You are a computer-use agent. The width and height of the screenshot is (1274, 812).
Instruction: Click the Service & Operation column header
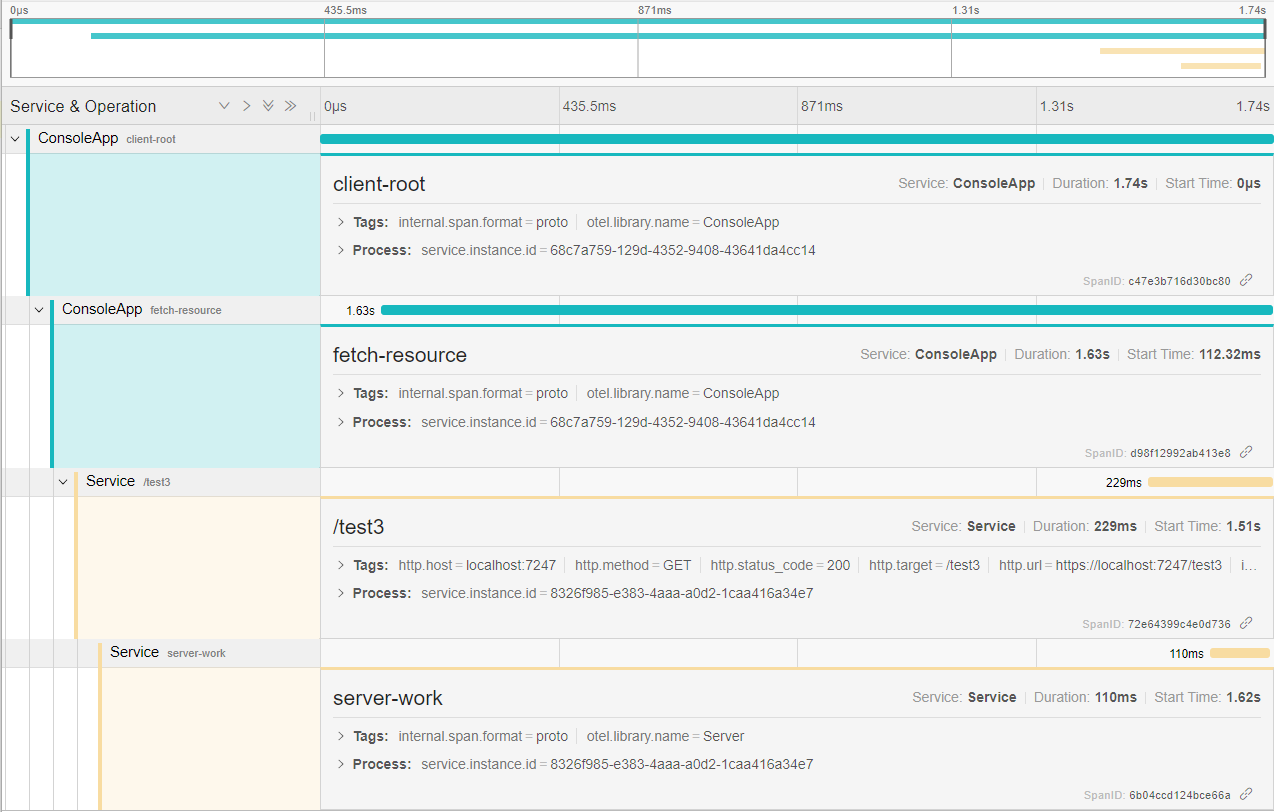[x=83, y=106]
